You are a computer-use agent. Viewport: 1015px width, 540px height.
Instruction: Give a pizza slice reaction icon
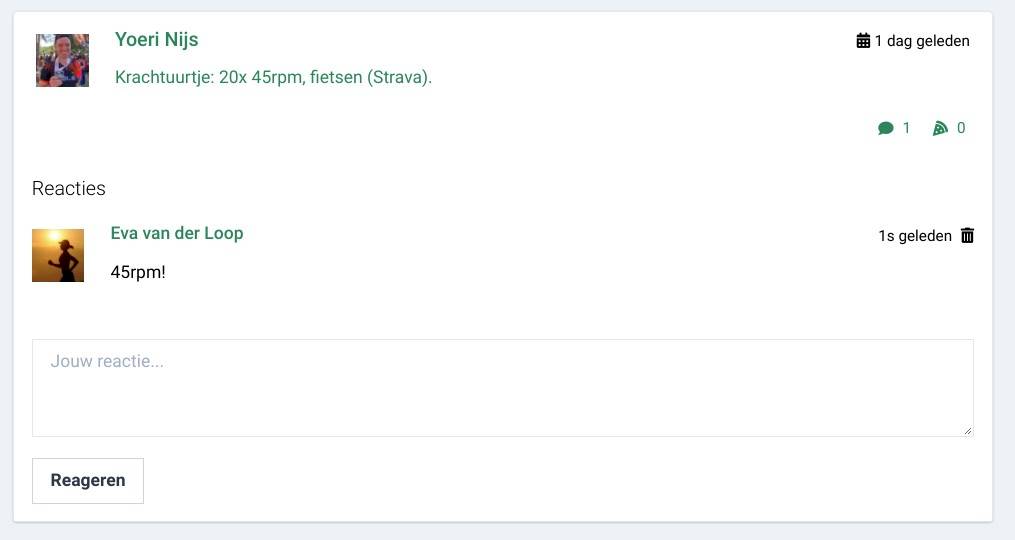(x=940, y=128)
